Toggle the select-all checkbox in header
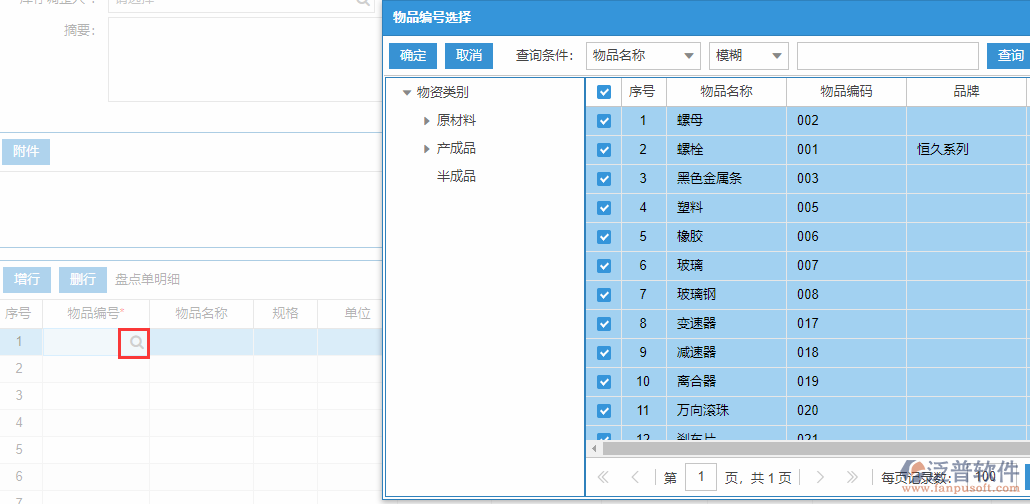 point(604,92)
